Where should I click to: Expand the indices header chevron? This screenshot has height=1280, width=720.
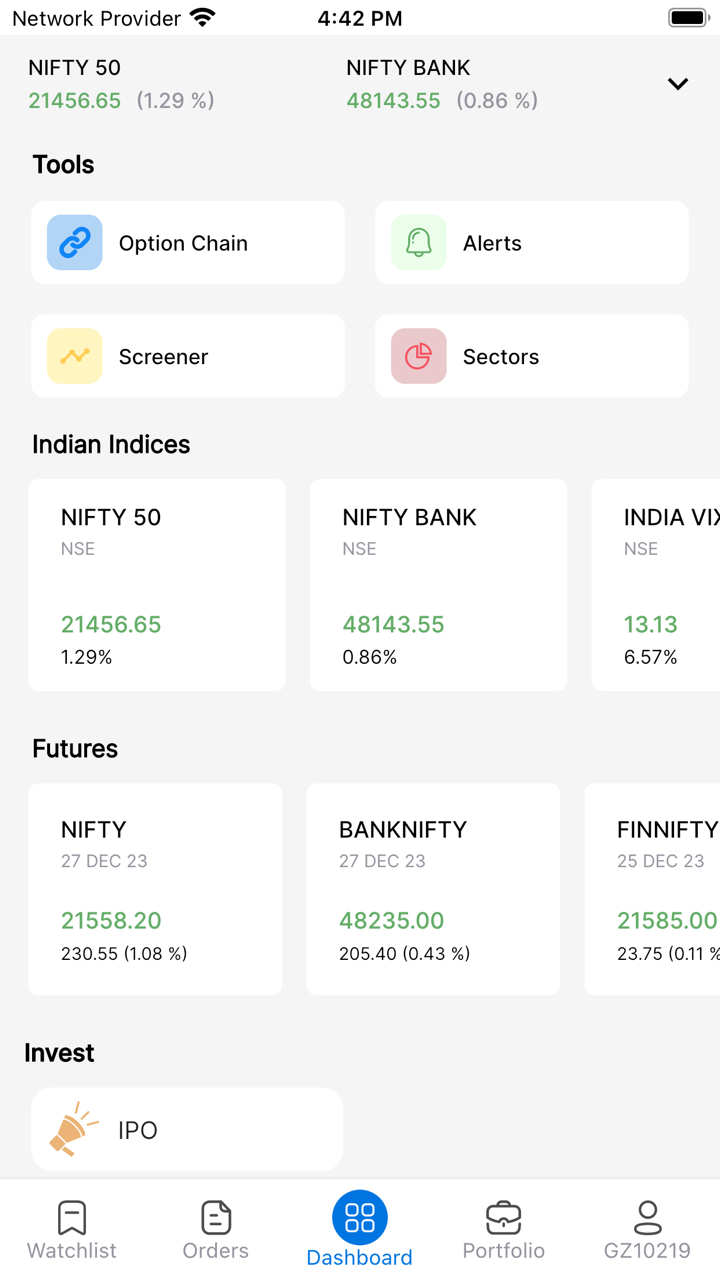[678, 84]
